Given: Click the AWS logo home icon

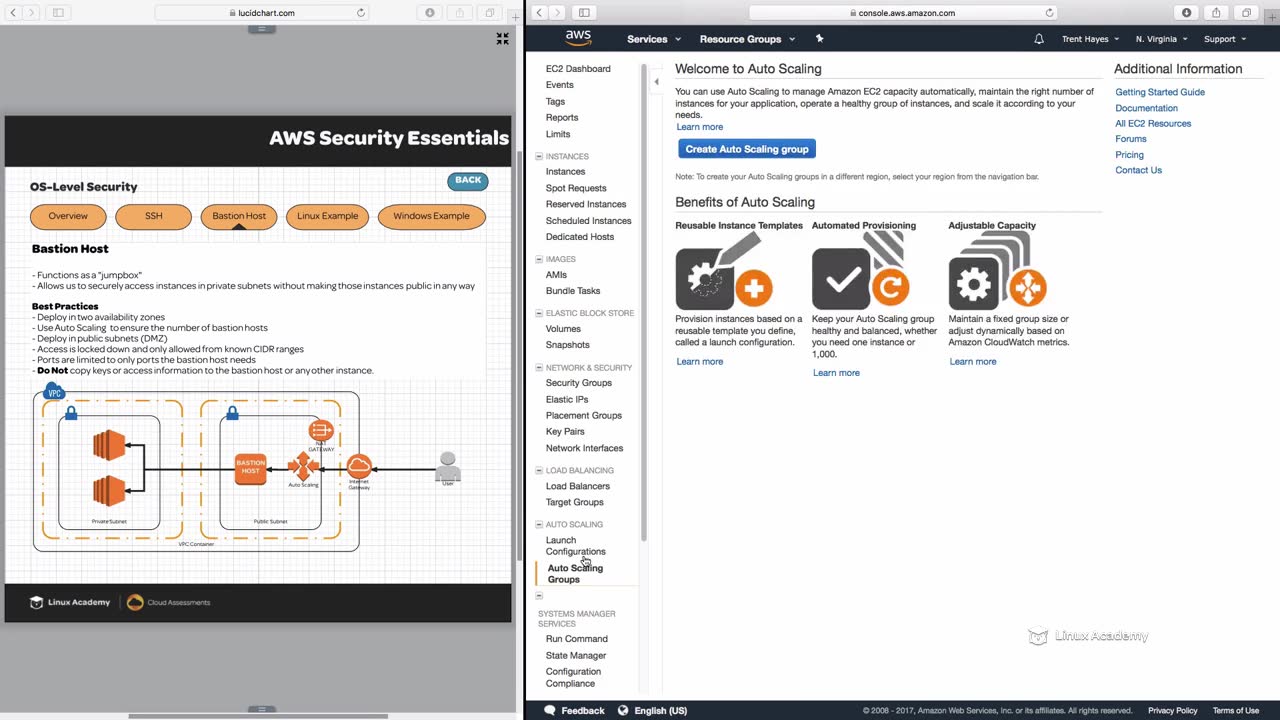Looking at the screenshot, I should point(578,38).
